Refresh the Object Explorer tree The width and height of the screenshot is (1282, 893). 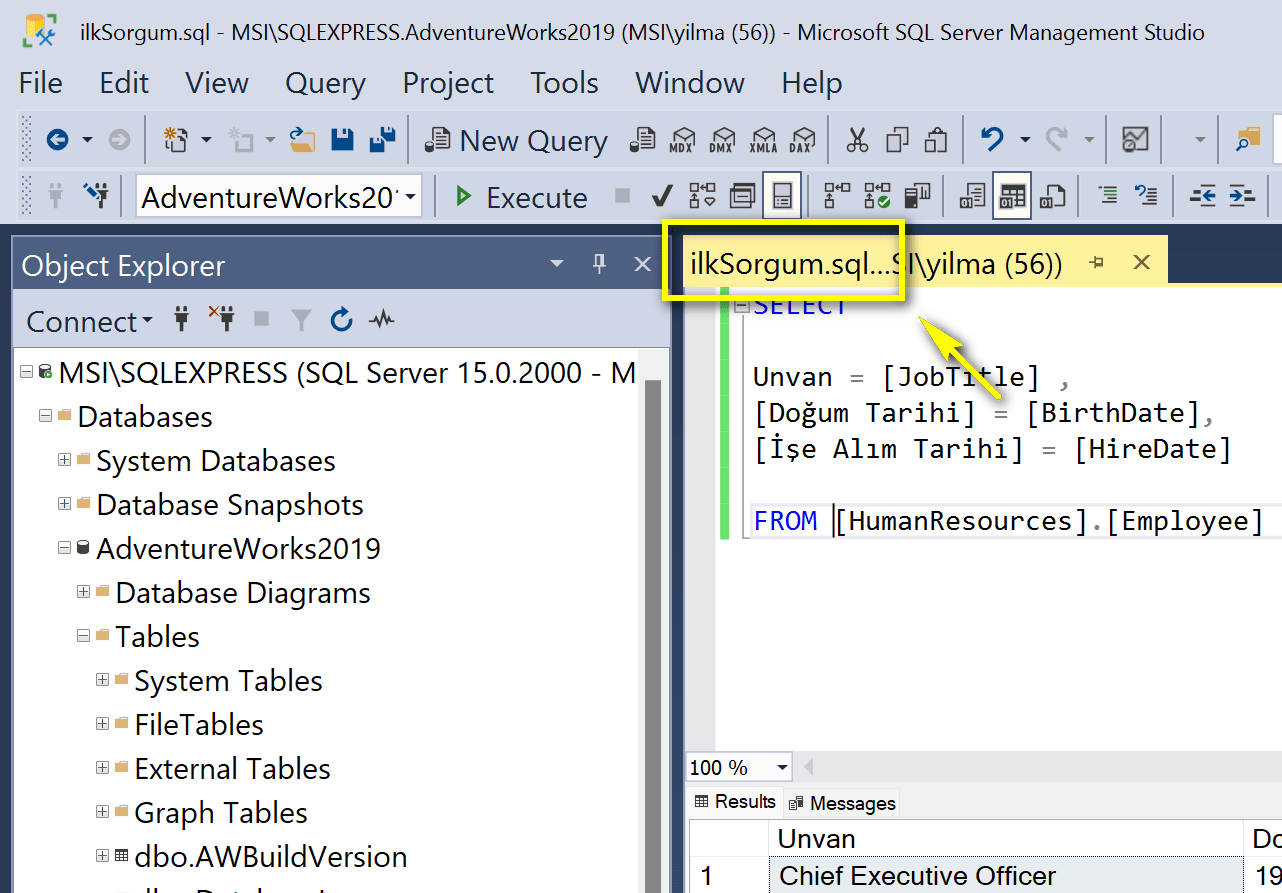341,320
